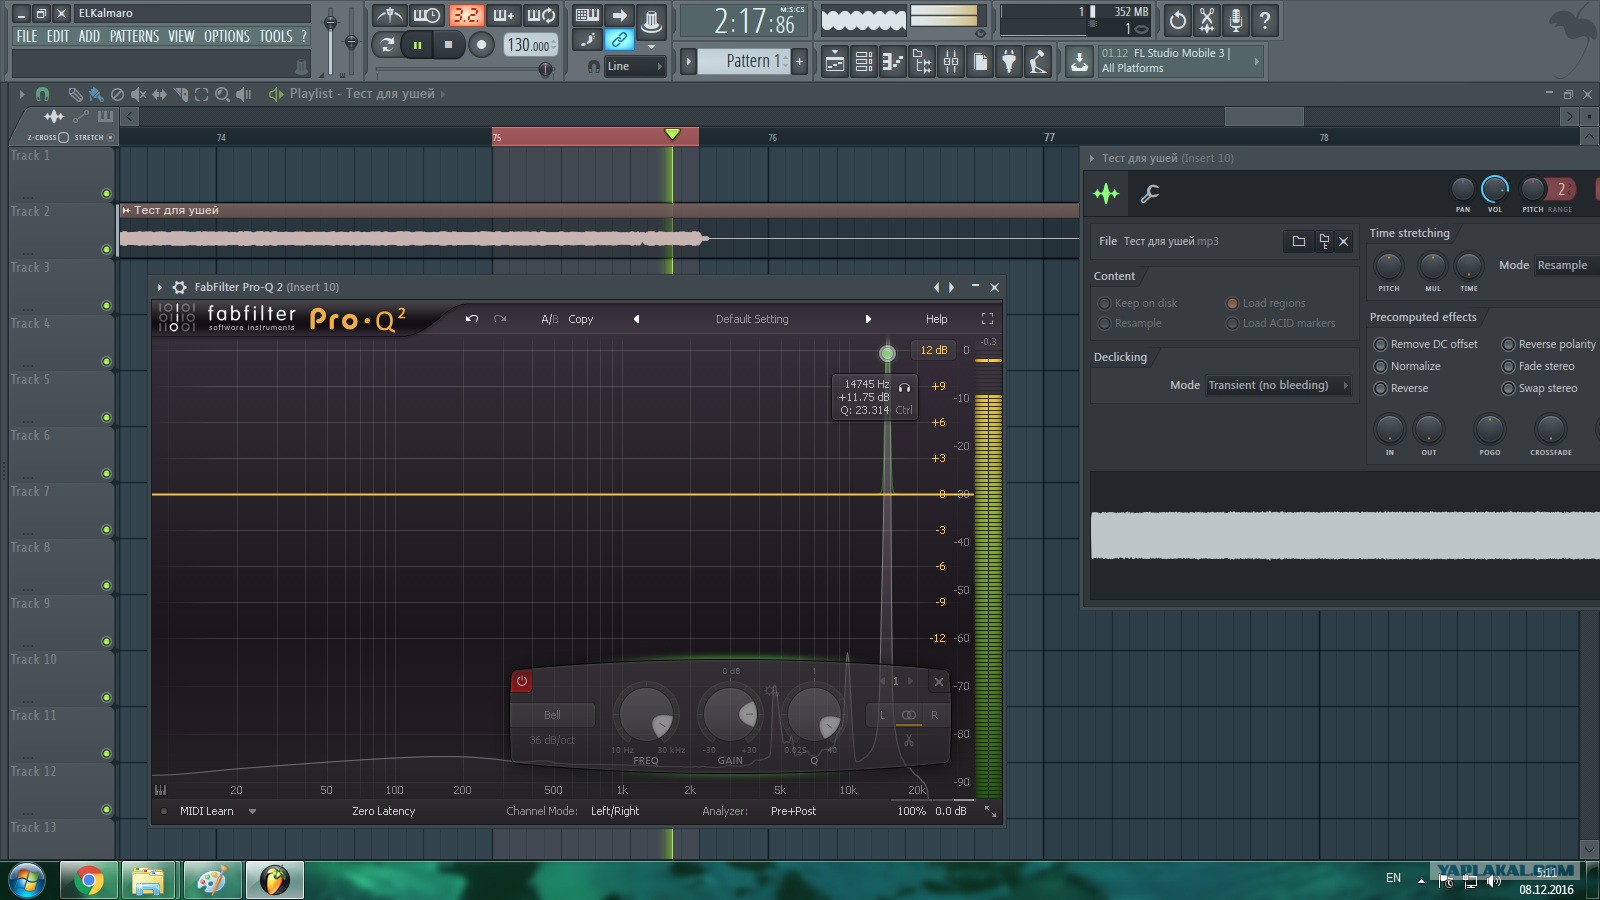The image size is (1600, 900).
Task: Adjust the EQ band GAIN knob
Action: point(730,714)
